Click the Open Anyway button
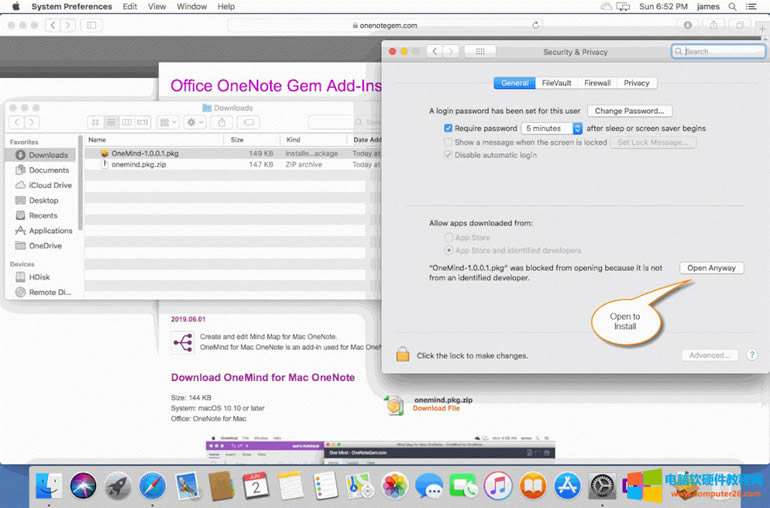The width and height of the screenshot is (770, 508). pos(711,268)
